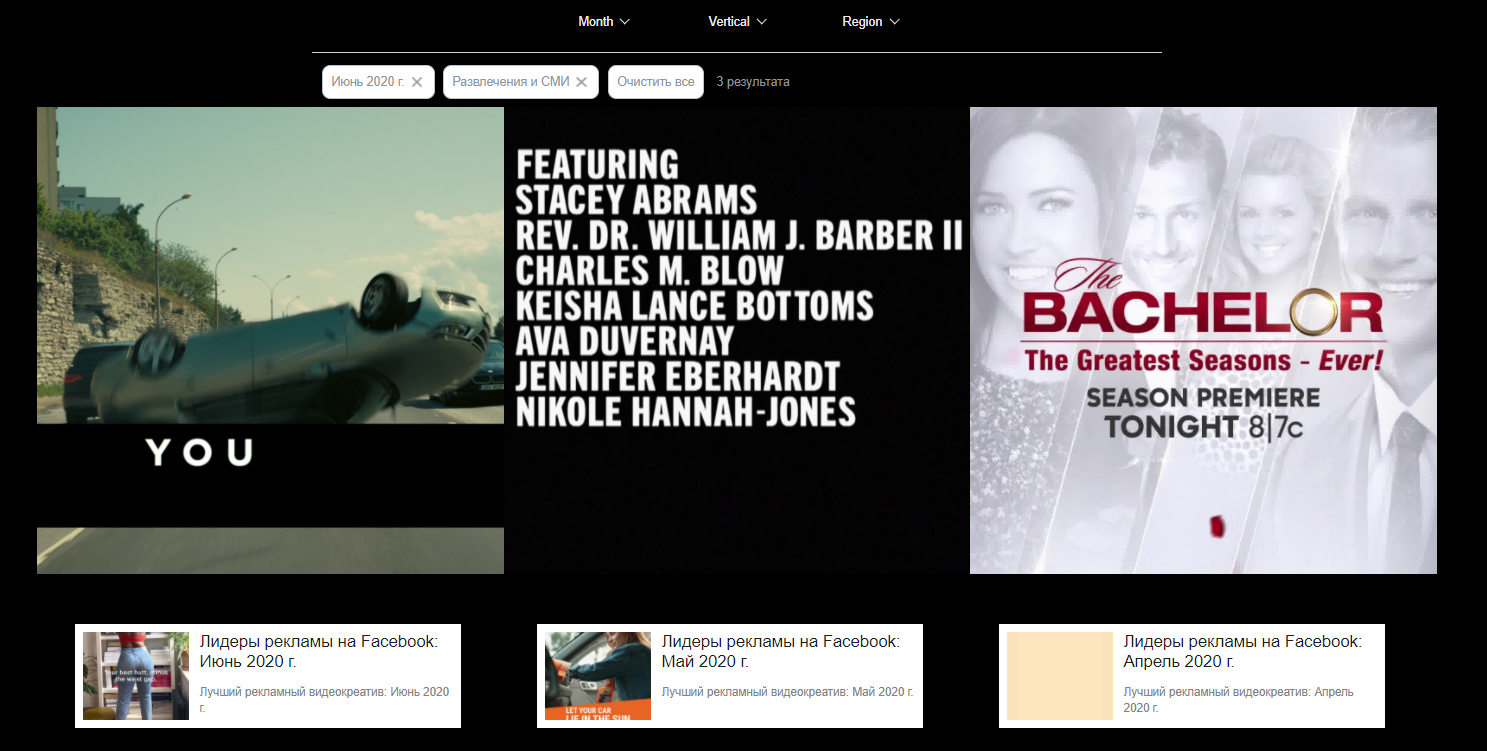Viewport: 1487px width, 751px height.
Task: Click the June 2020 article thumbnail image
Action: pos(136,676)
